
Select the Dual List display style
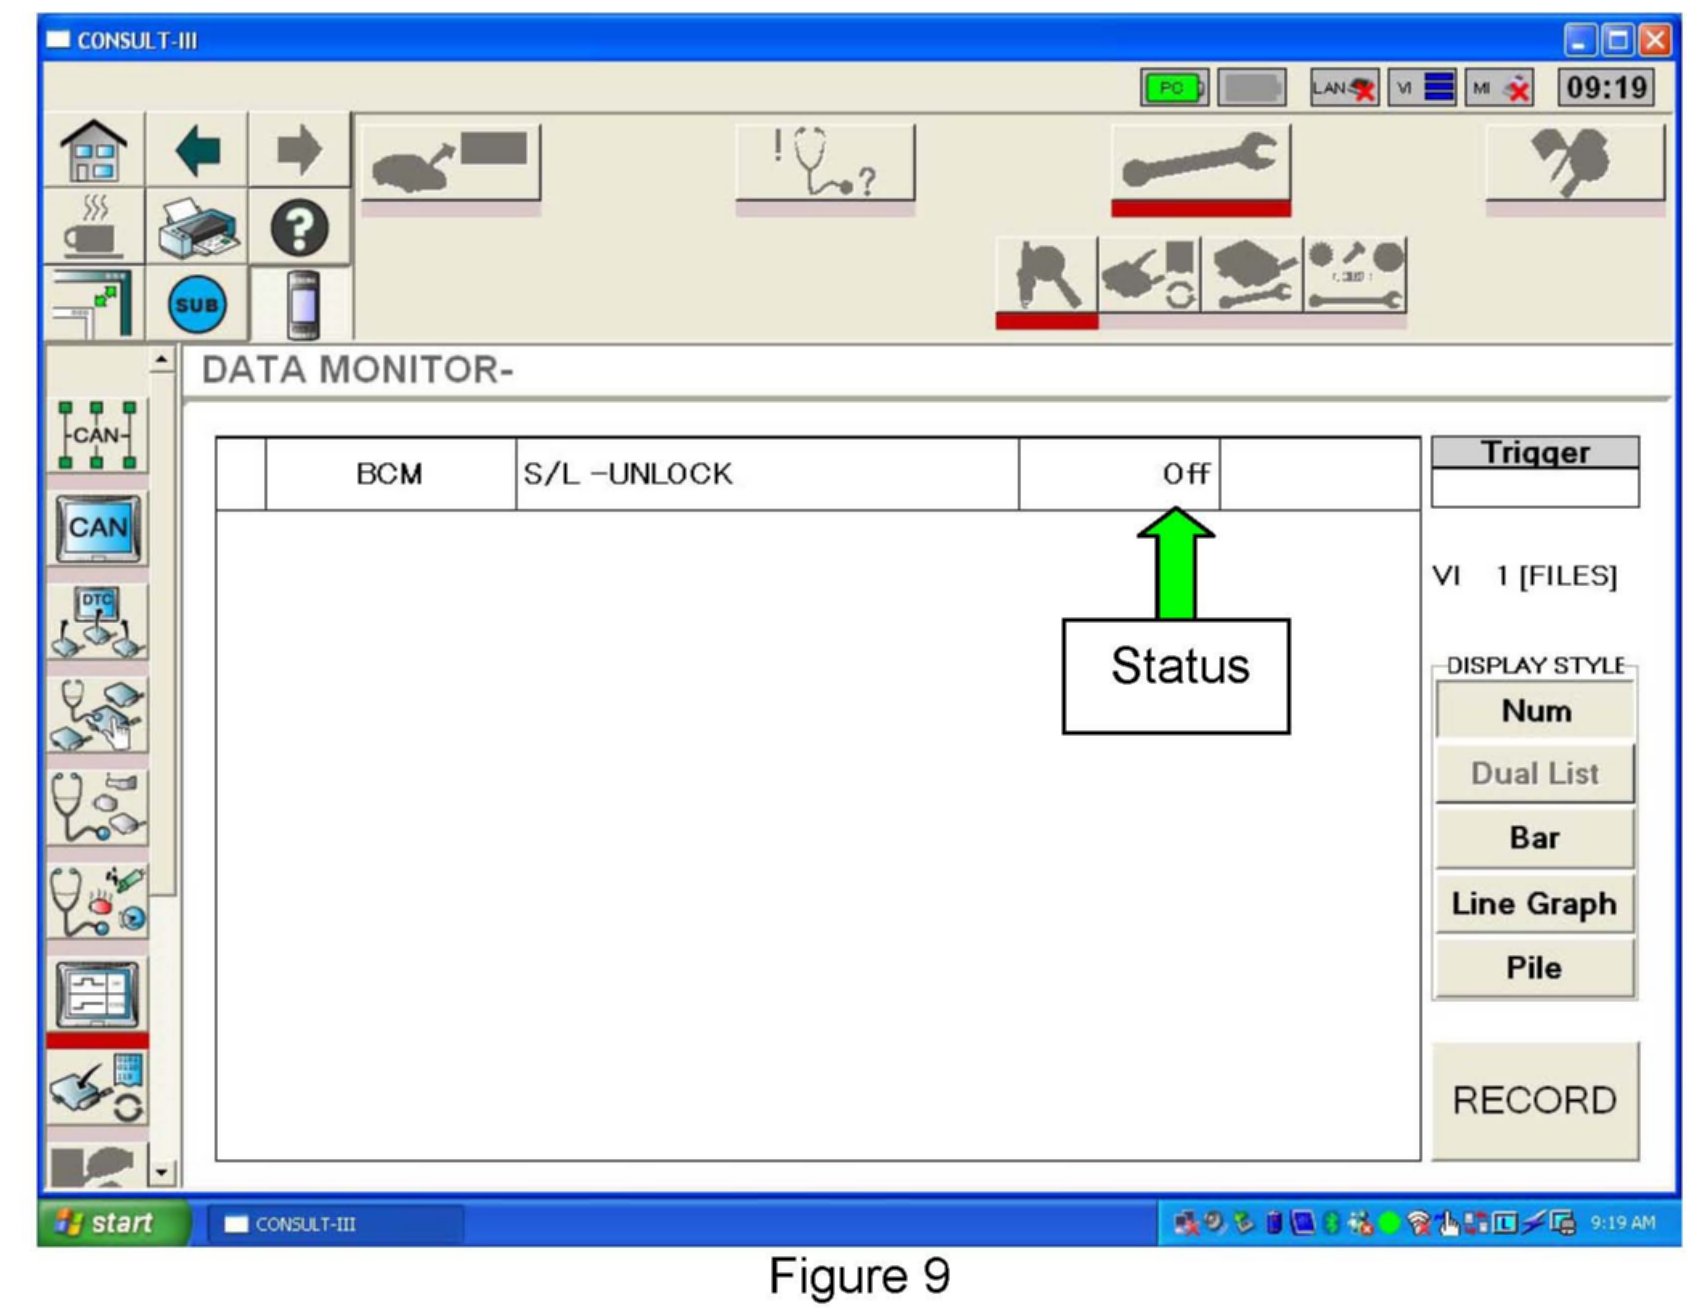pyautogui.click(x=1535, y=773)
